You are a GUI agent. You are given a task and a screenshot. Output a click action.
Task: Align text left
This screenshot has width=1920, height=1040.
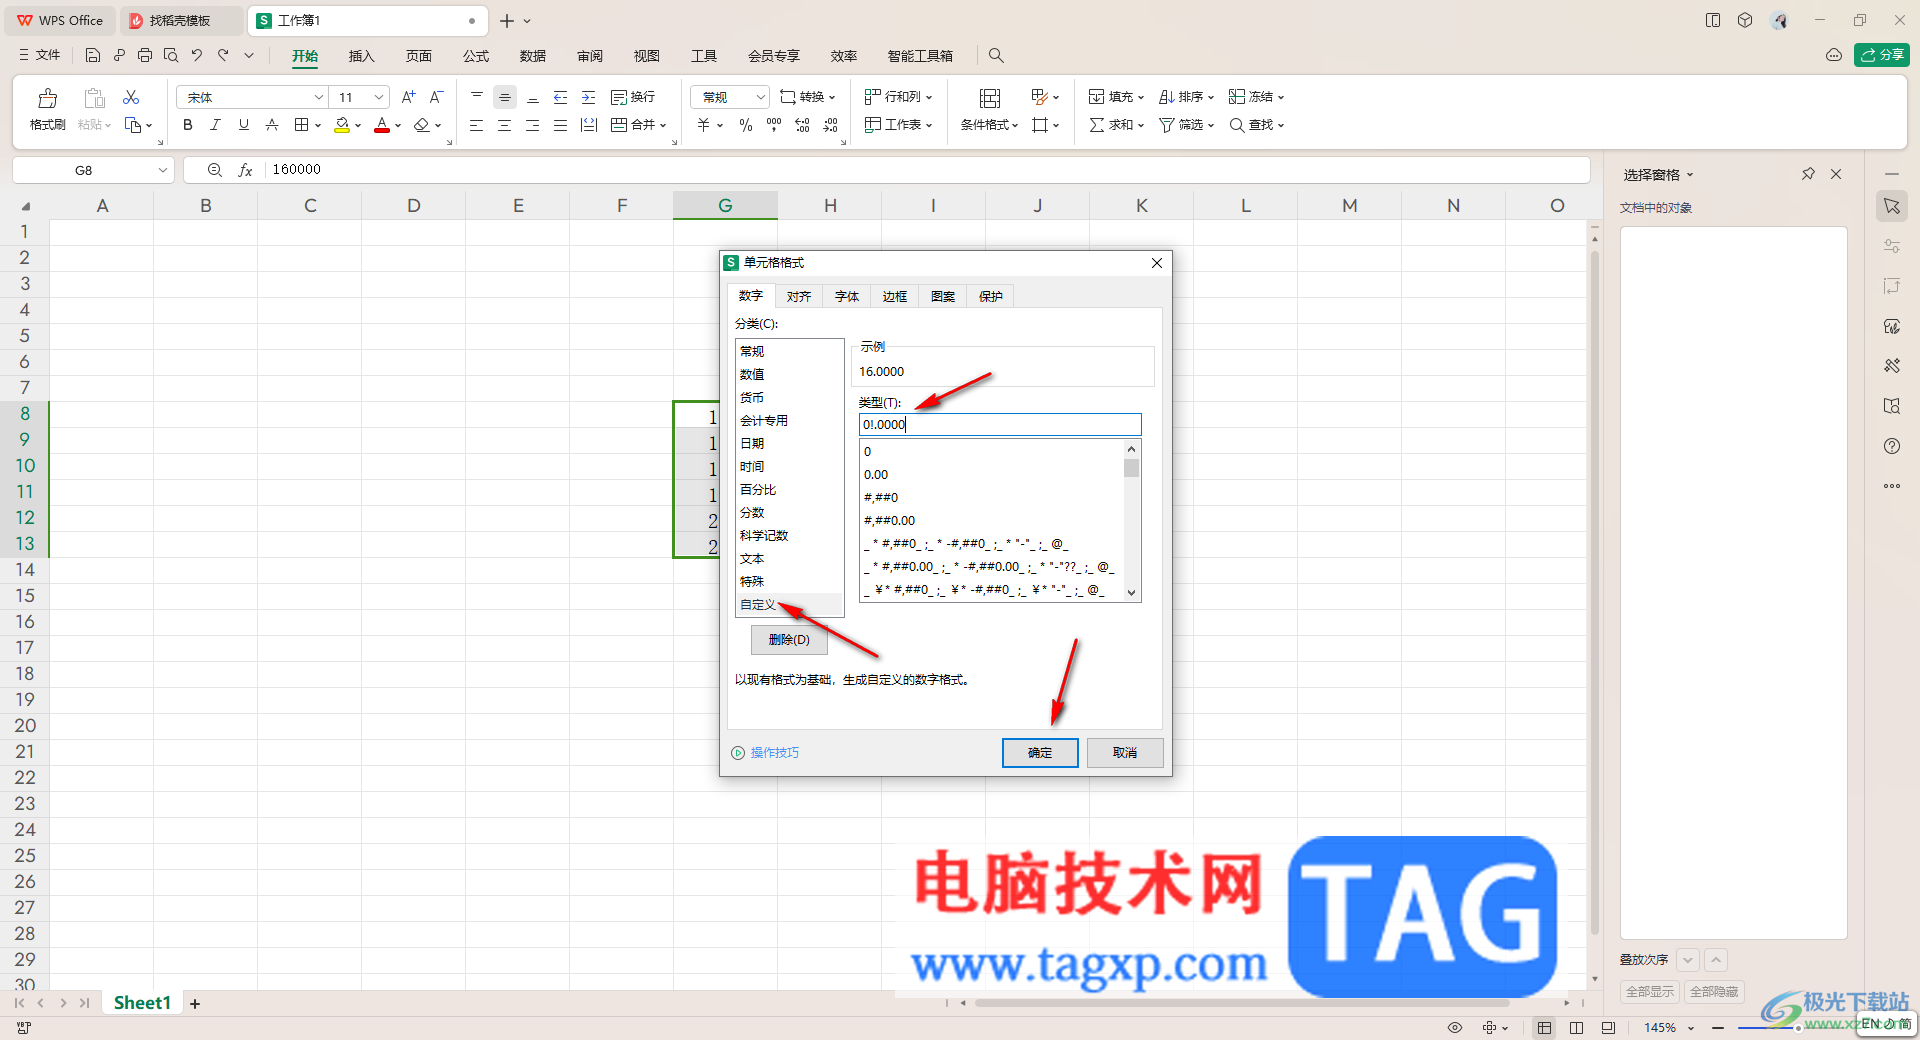(x=477, y=125)
